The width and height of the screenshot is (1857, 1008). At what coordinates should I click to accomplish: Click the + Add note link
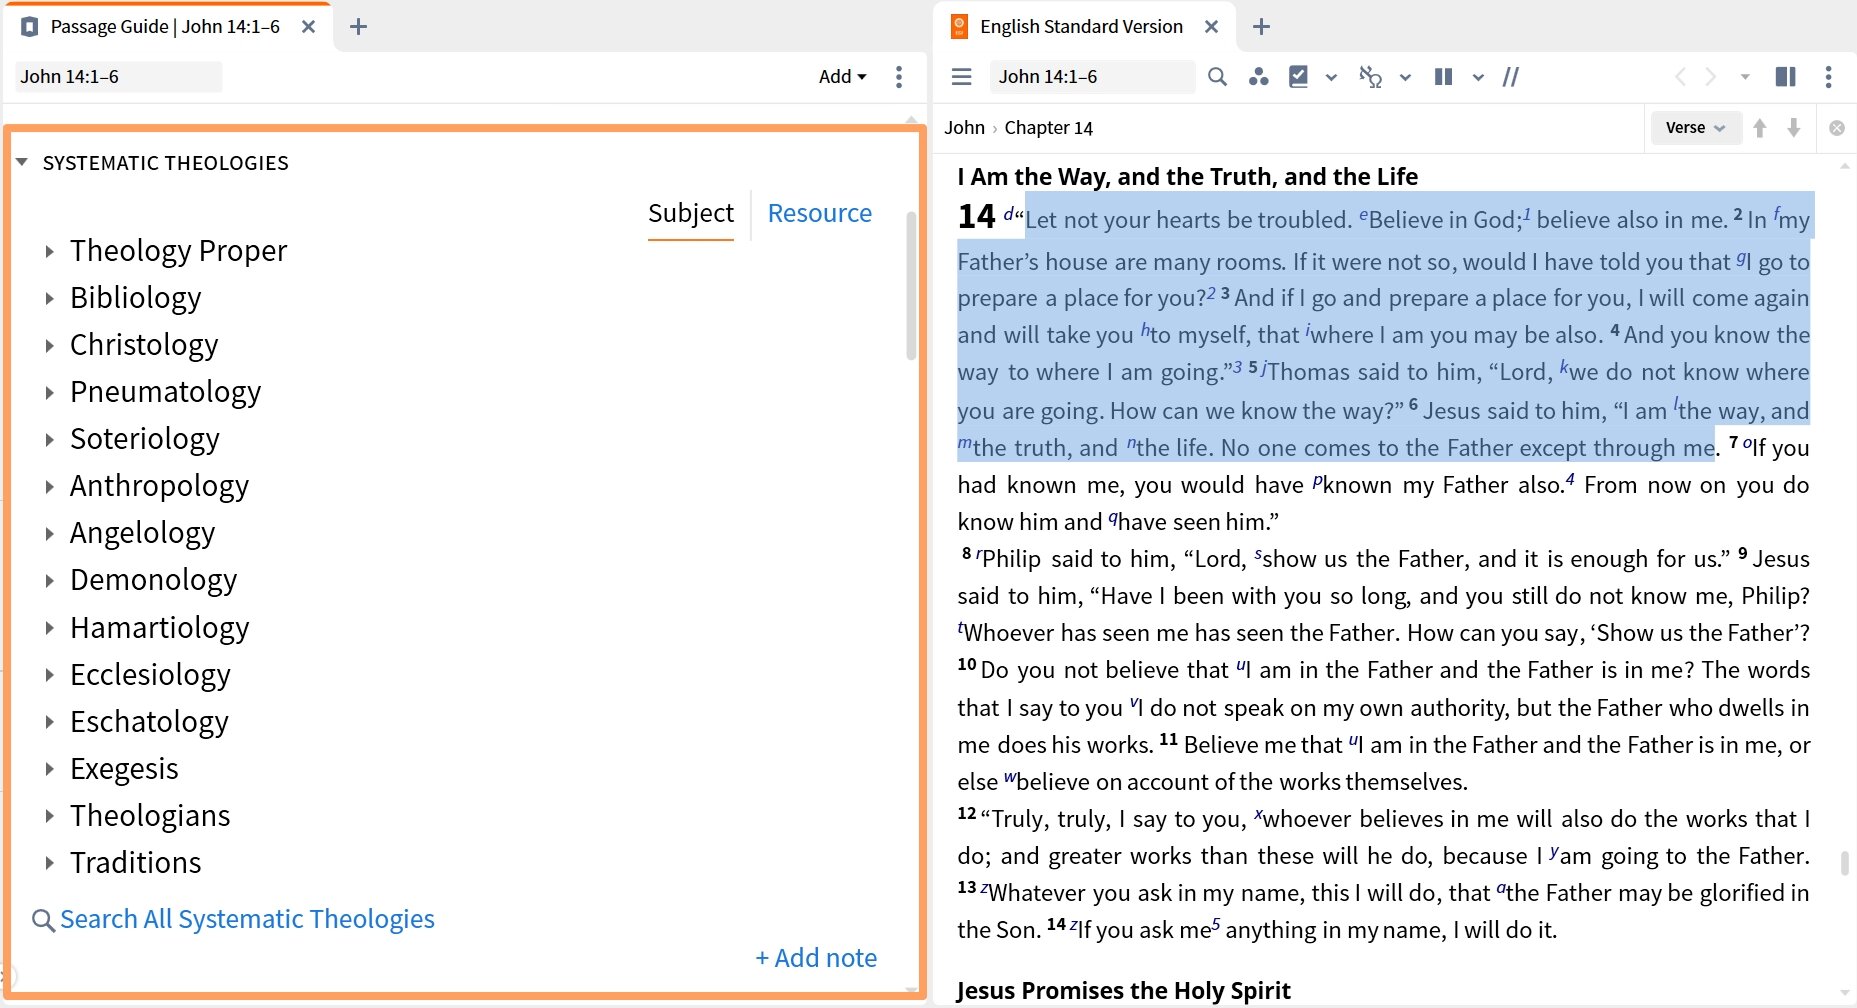click(x=816, y=958)
